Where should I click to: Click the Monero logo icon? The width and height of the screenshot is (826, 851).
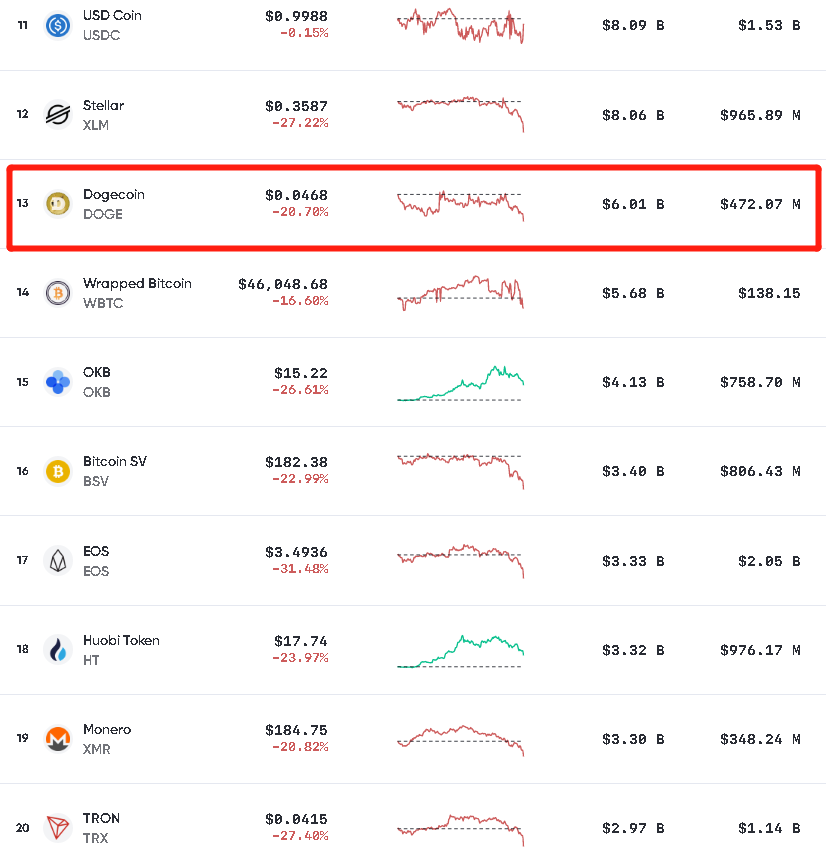tap(58, 739)
